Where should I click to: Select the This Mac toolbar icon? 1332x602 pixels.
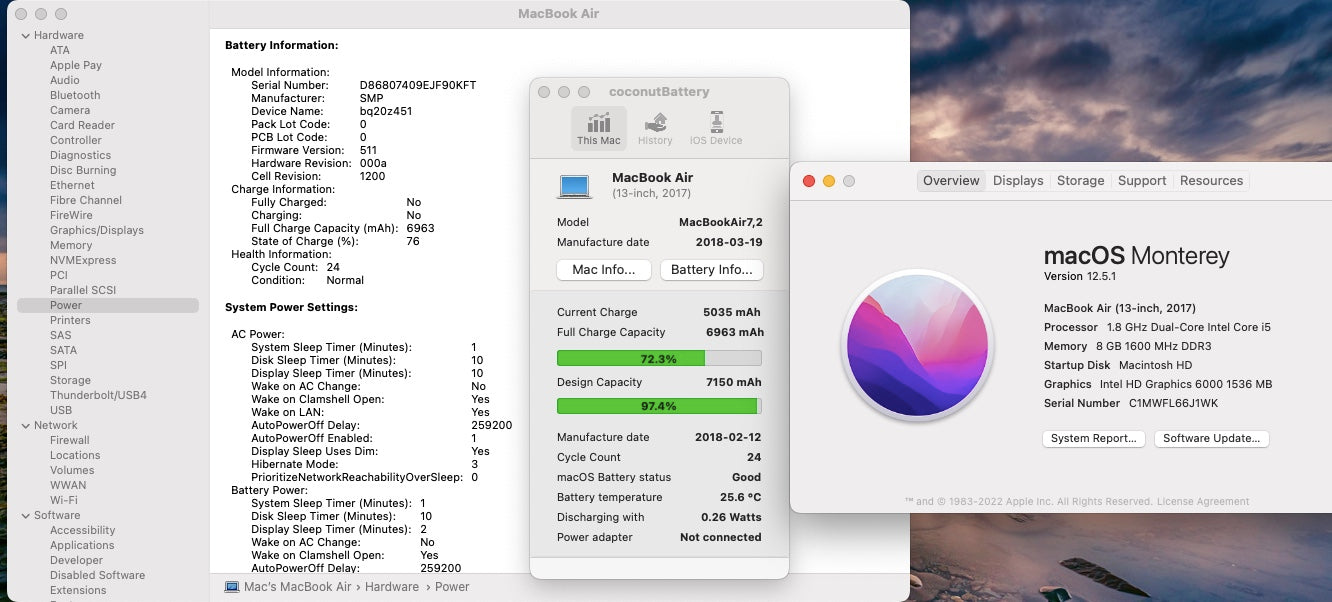click(x=598, y=128)
